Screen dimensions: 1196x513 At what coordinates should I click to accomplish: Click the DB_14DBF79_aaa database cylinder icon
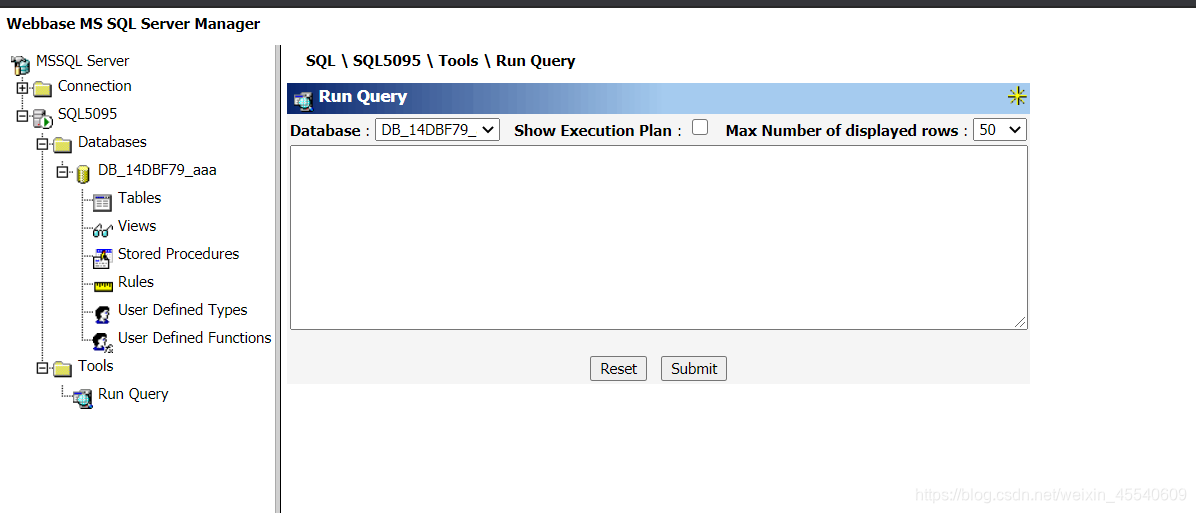(x=83, y=173)
